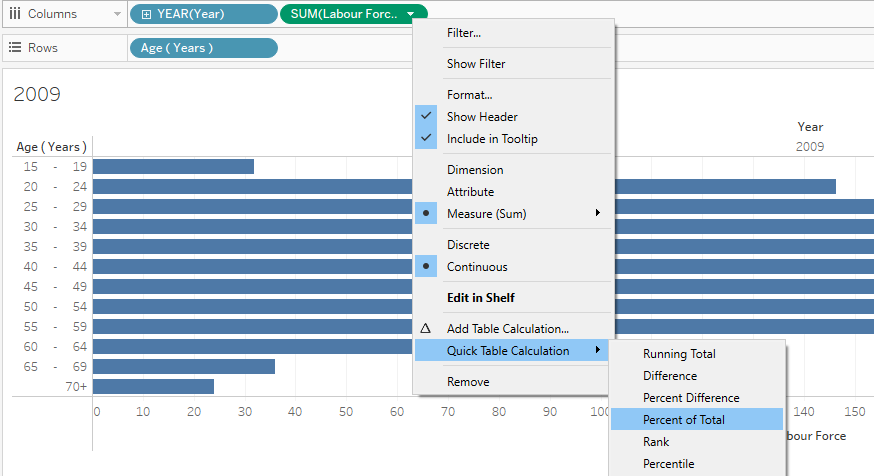Toggle the Show Header checkmark
Screen dimensions: 874x476
point(427,116)
